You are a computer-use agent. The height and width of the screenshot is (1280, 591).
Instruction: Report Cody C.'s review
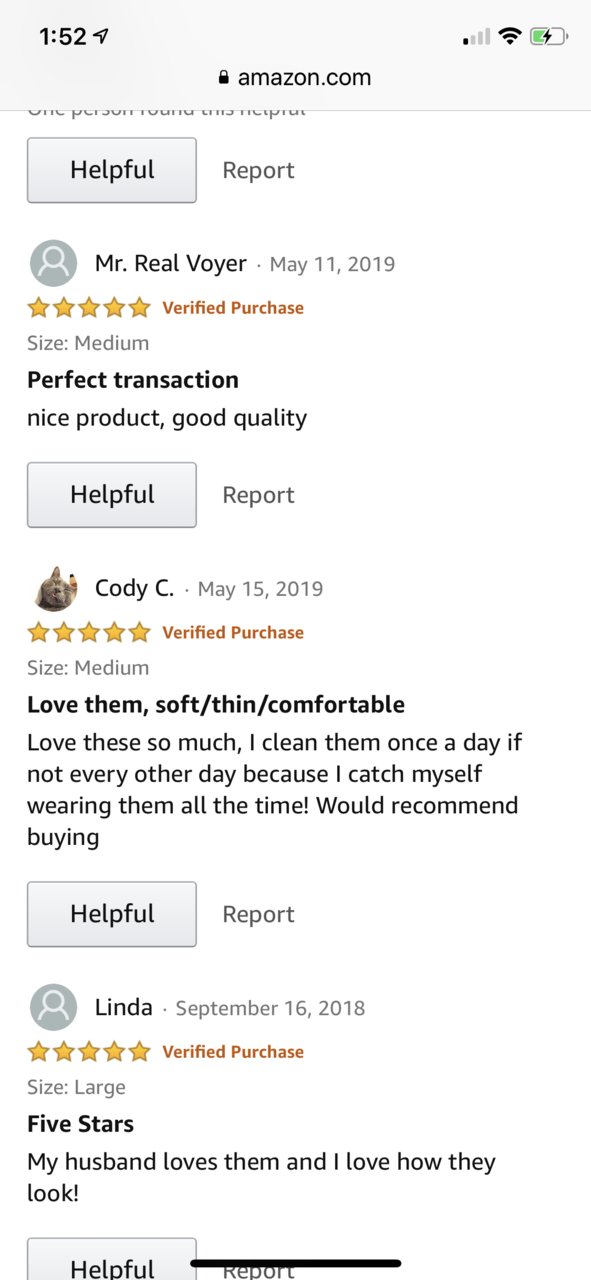(x=258, y=914)
